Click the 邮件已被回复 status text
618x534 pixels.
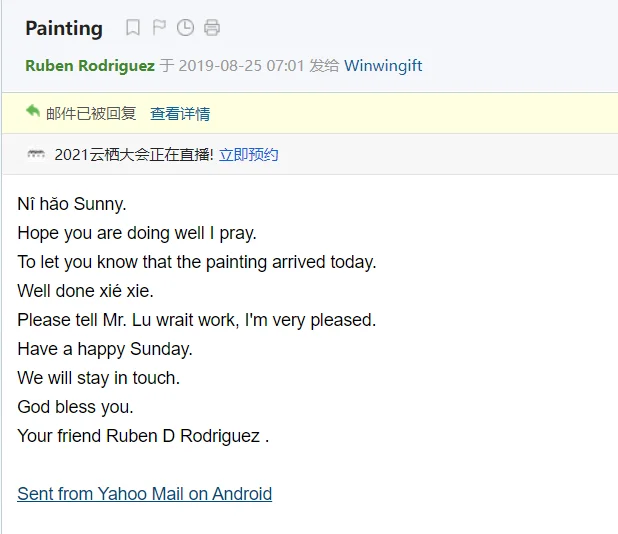tap(91, 114)
